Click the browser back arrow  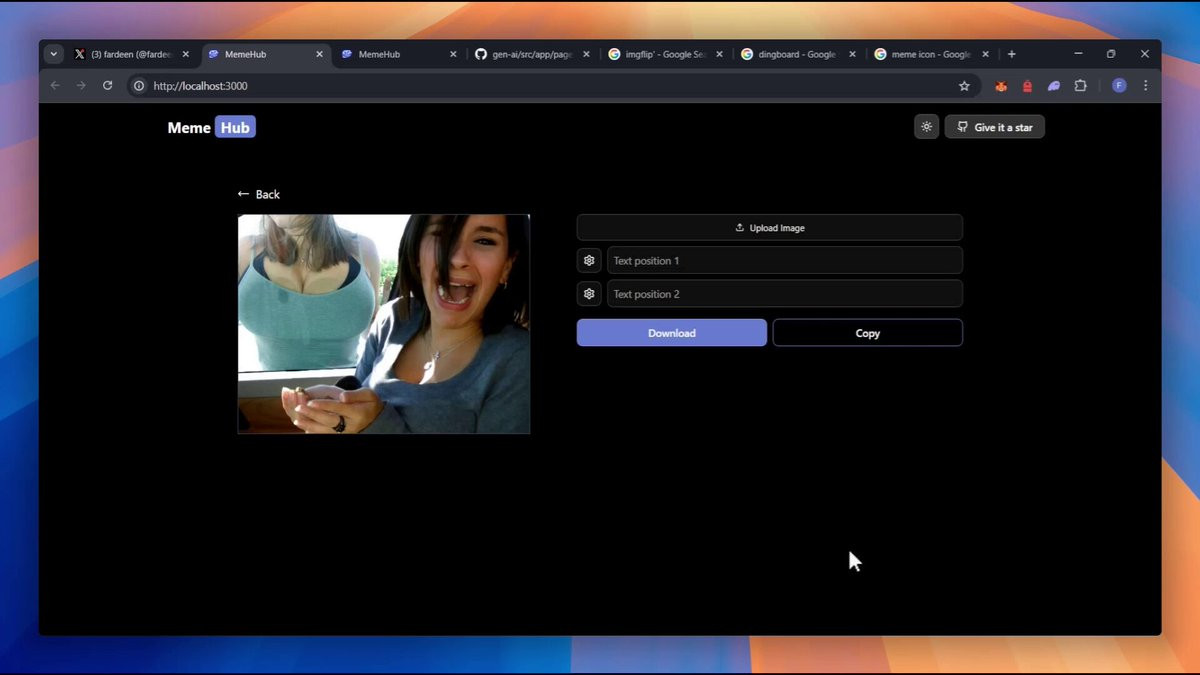click(55, 86)
